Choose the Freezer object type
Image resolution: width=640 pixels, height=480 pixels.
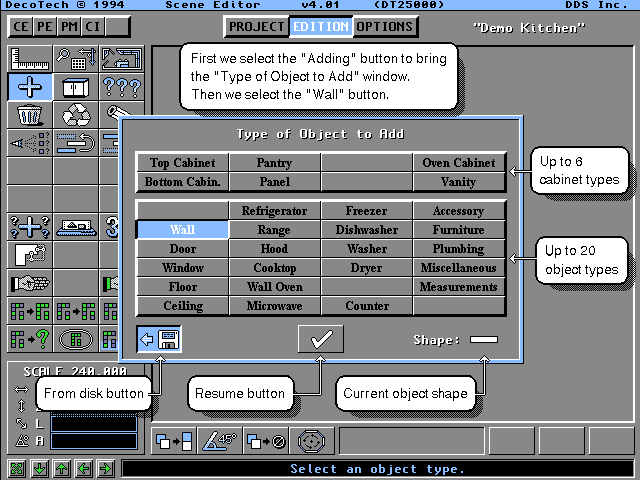tap(367, 211)
